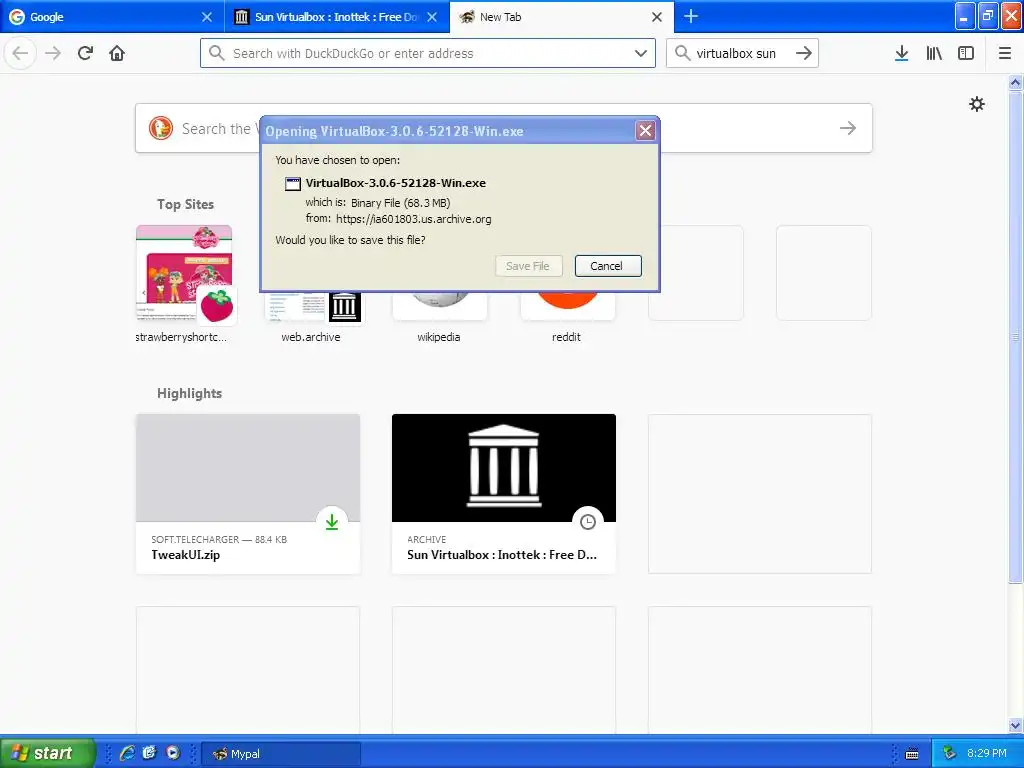Click the archive favicon badge on web.archive
Viewport: 1024px width, 768px height.
[344, 306]
